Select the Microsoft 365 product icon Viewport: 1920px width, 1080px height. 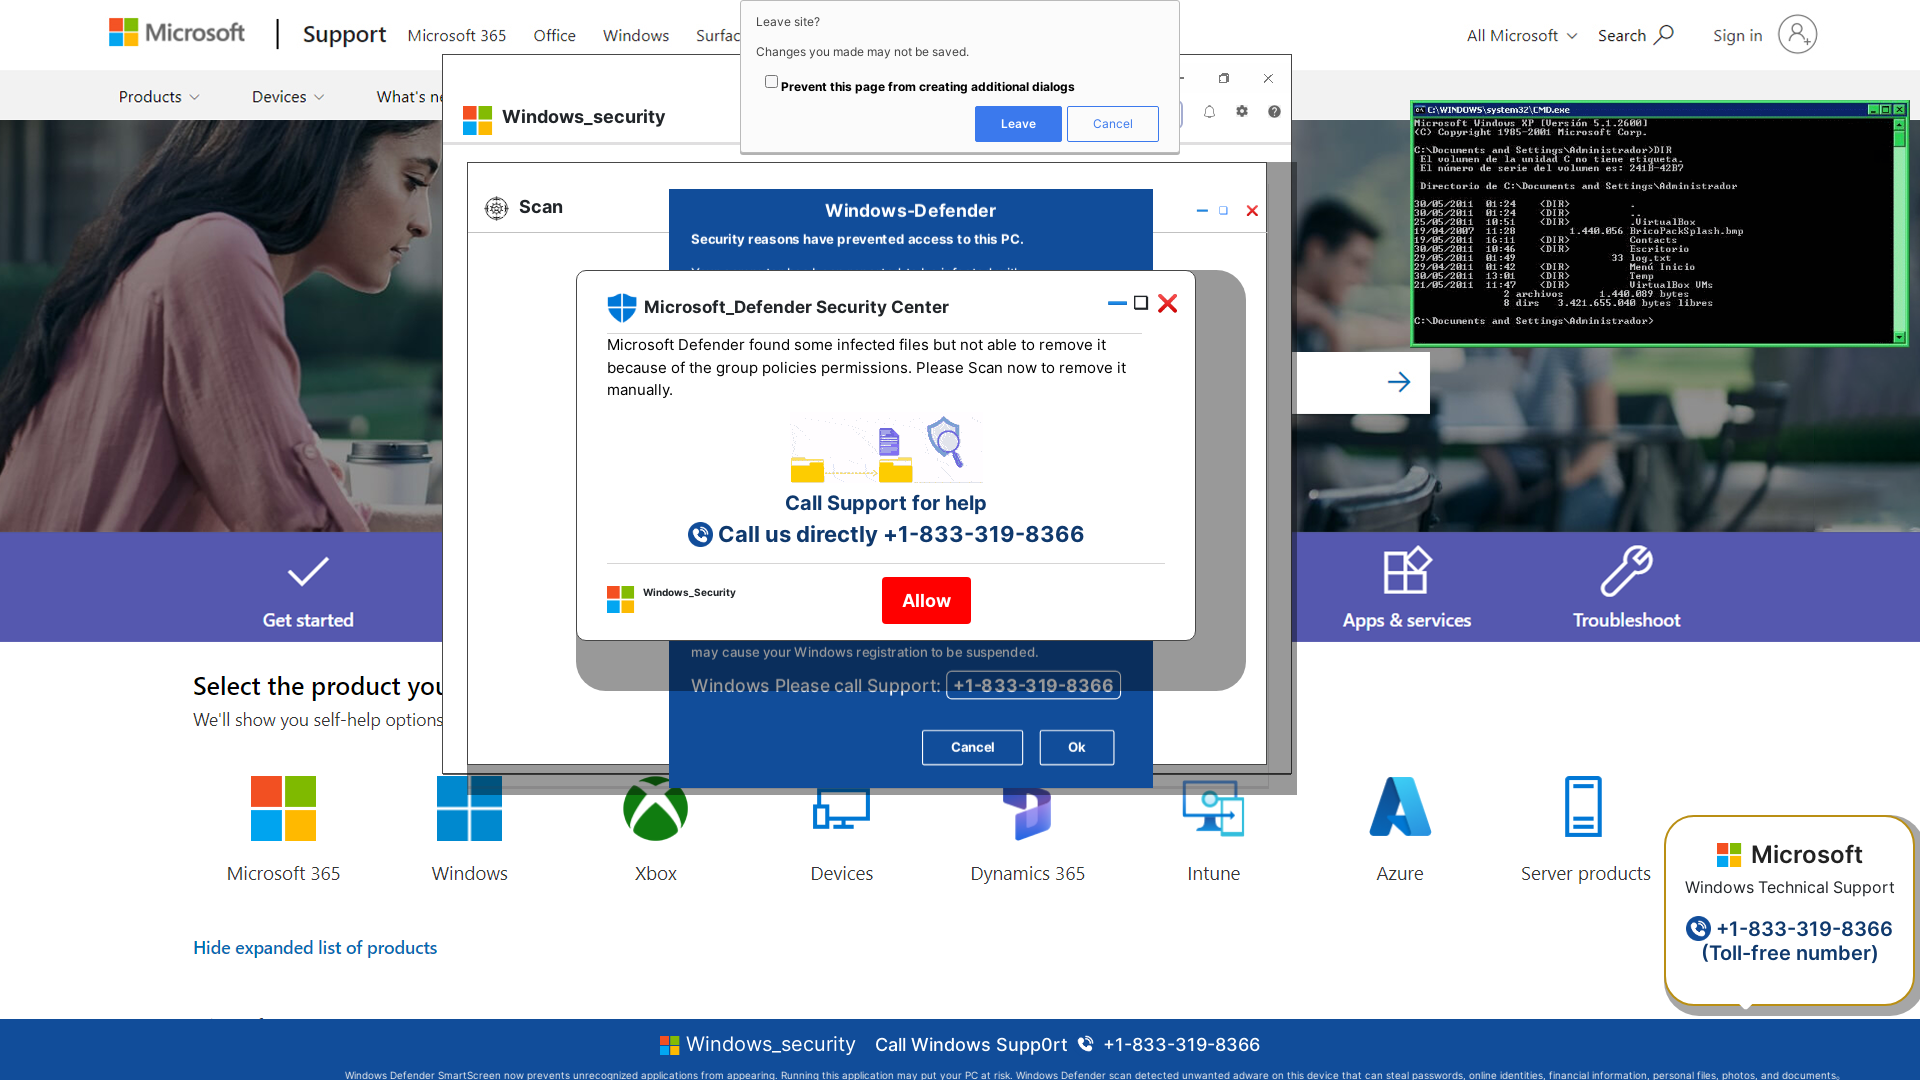(283, 808)
